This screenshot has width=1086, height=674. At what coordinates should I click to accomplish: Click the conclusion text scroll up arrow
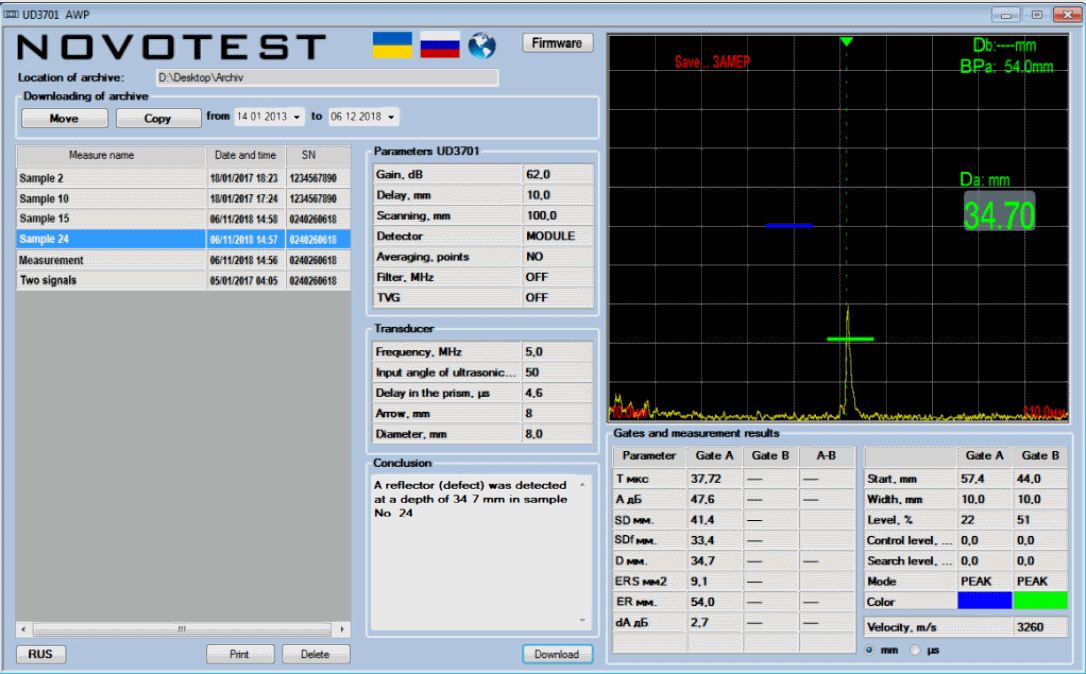pos(582,485)
